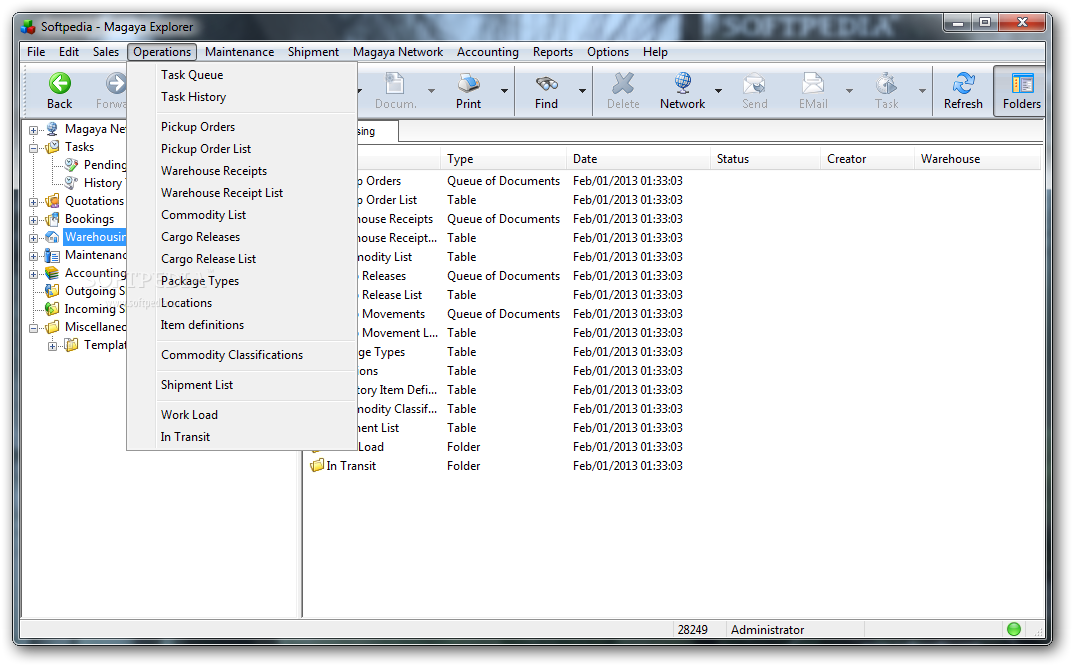Click the Bookings tree icon
The width and height of the screenshot is (1073, 666).
(52, 219)
